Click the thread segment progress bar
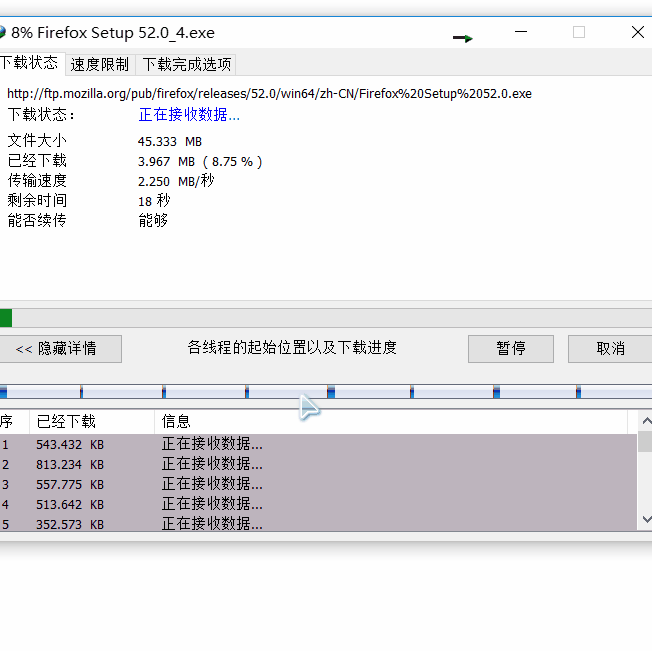The image size is (652, 651). click(x=326, y=392)
